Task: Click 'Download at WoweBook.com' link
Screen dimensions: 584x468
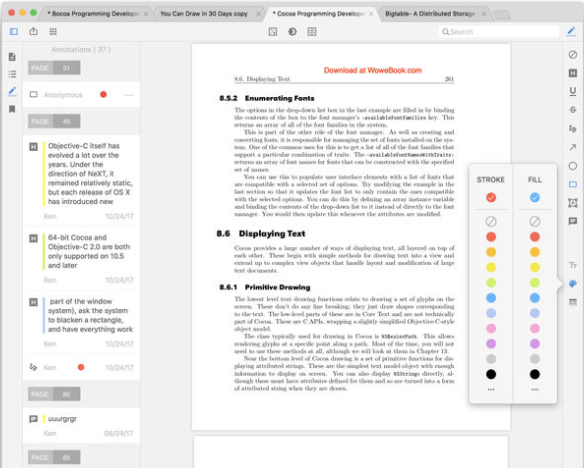Action: [x=372, y=70]
